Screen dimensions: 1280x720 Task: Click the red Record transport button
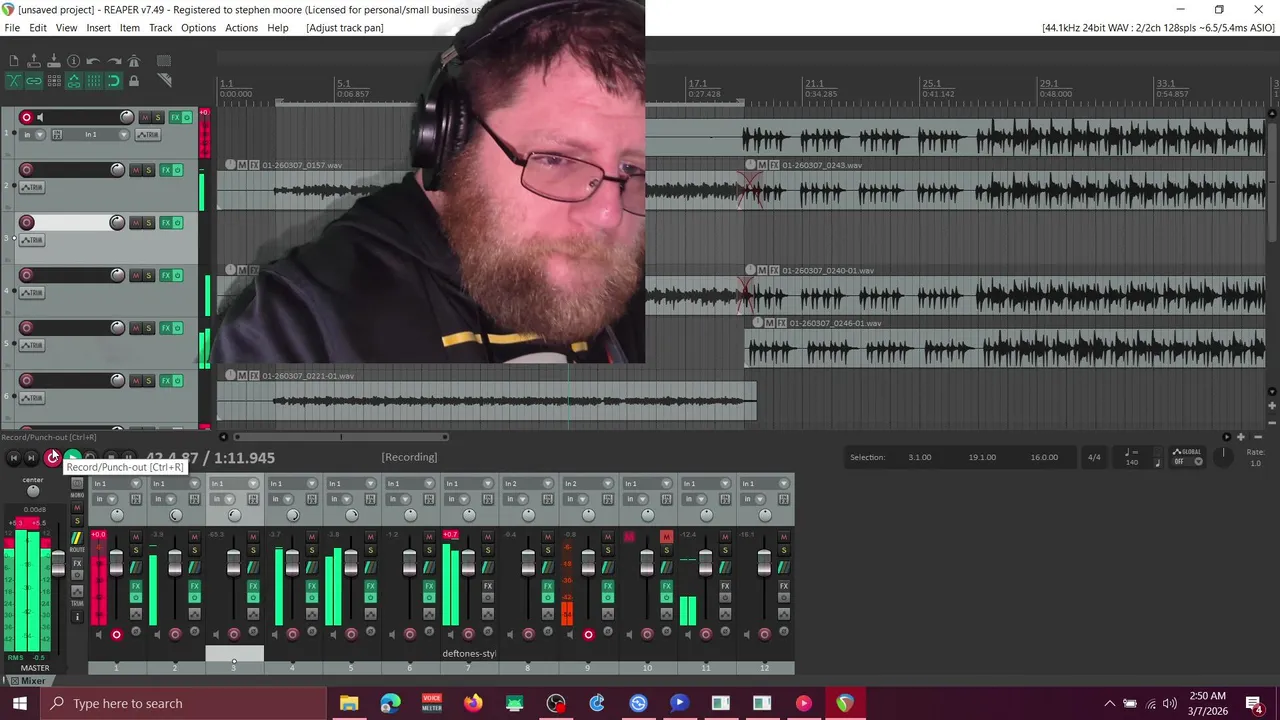click(52, 457)
